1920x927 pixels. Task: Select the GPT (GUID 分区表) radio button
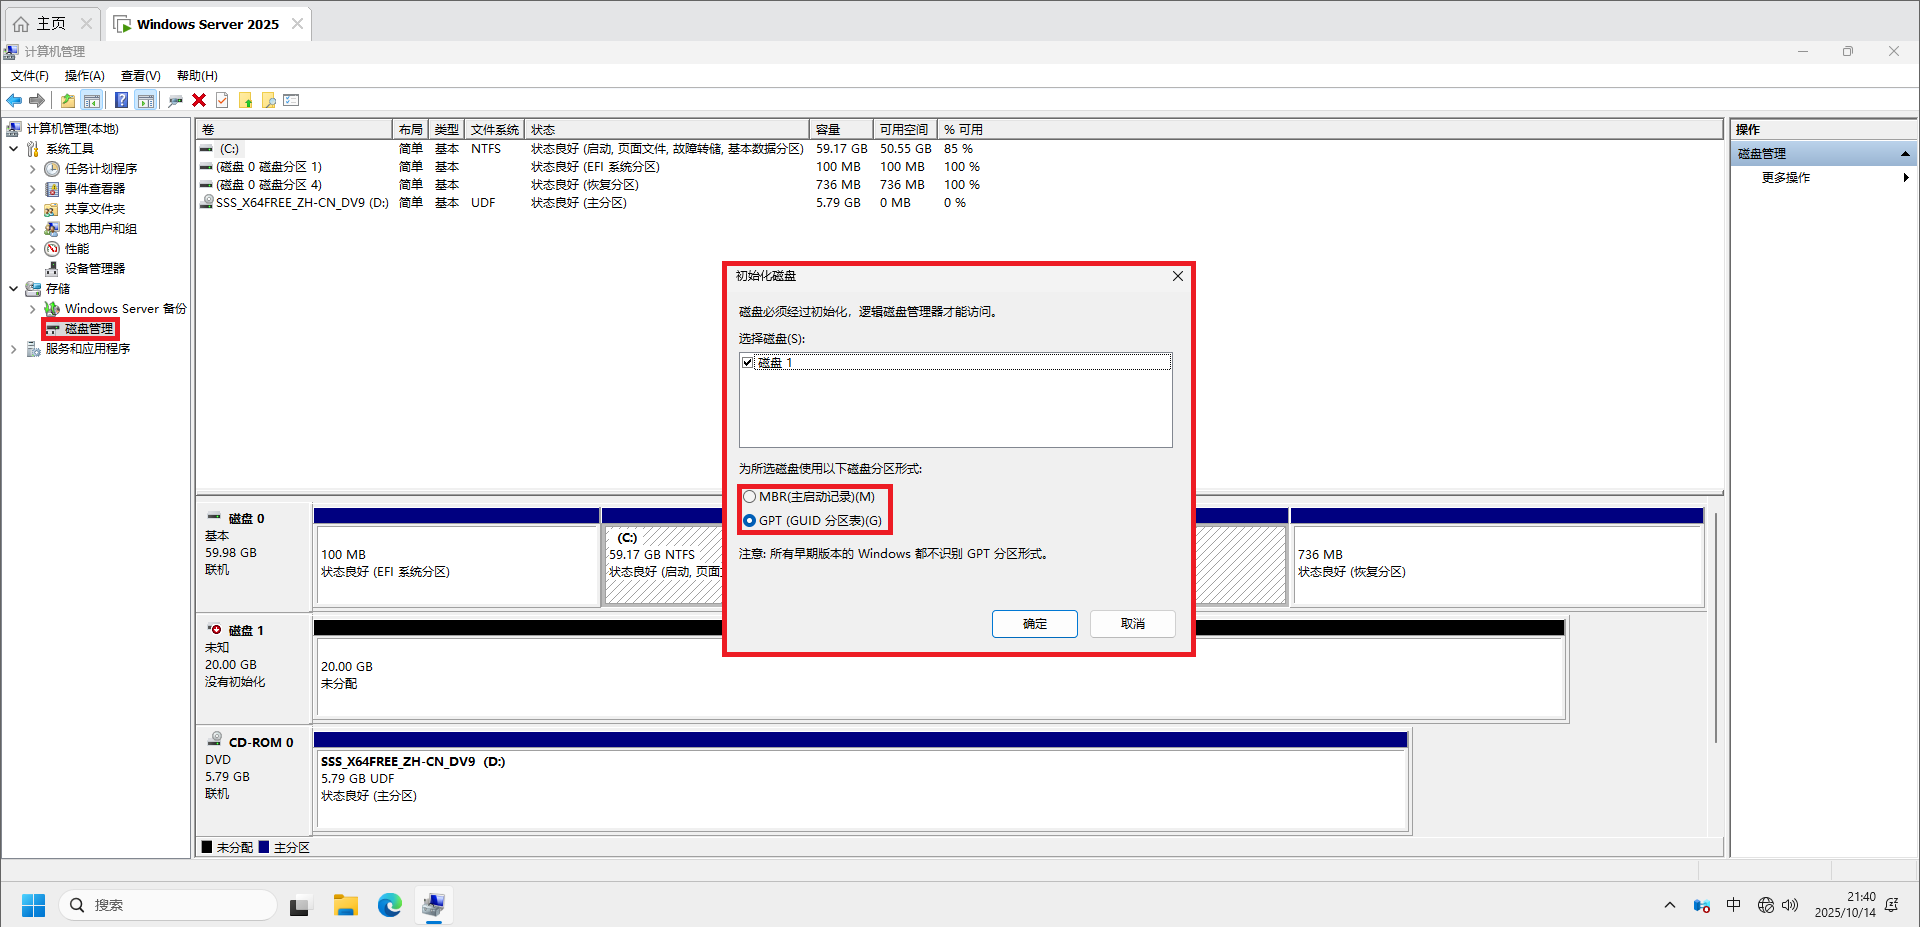coord(749,521)
